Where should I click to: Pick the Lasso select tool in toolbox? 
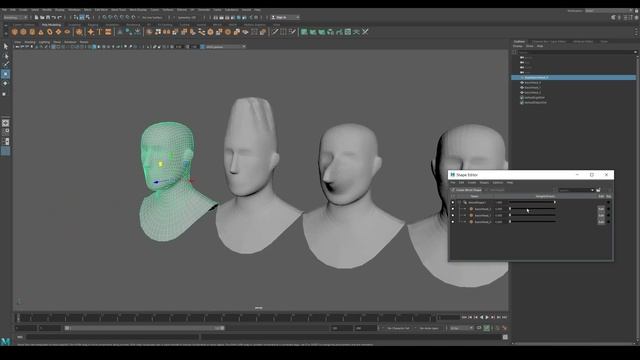(x=6, y=56)
